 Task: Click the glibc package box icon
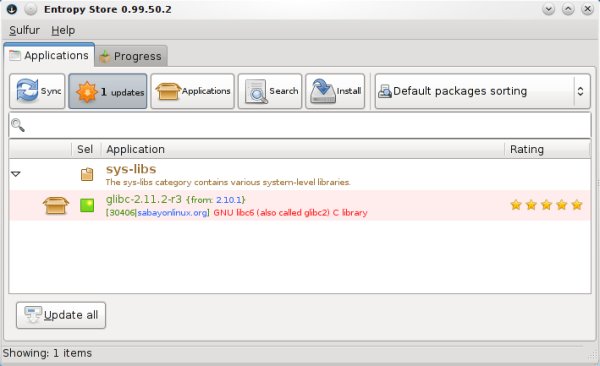click(56, 206)
